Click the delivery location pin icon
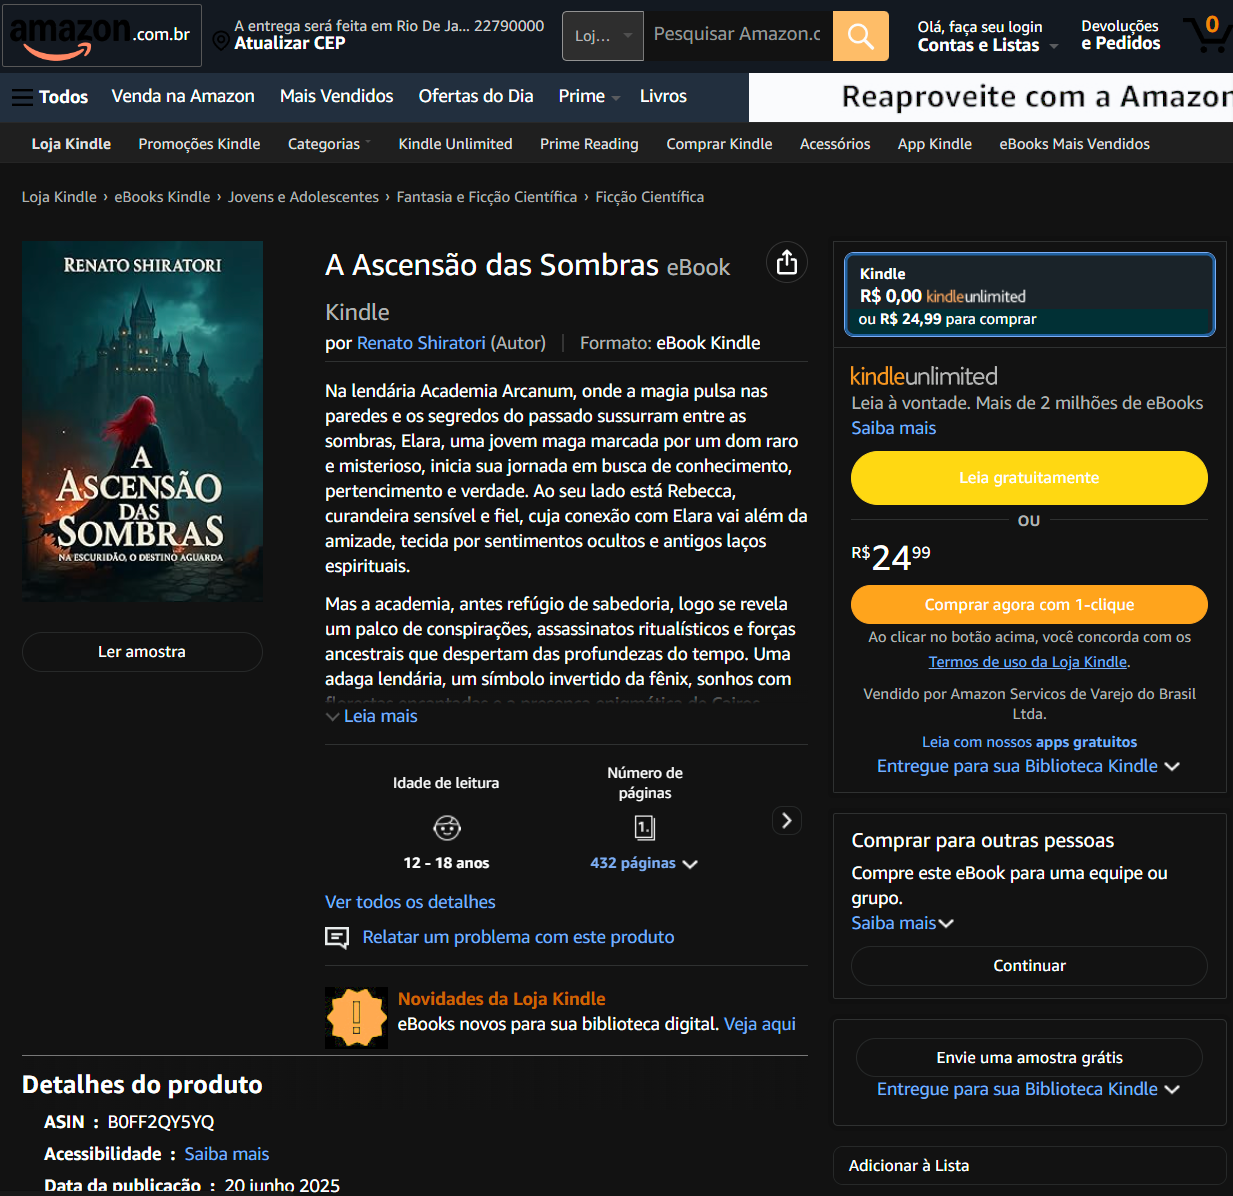 coord(221,41)
